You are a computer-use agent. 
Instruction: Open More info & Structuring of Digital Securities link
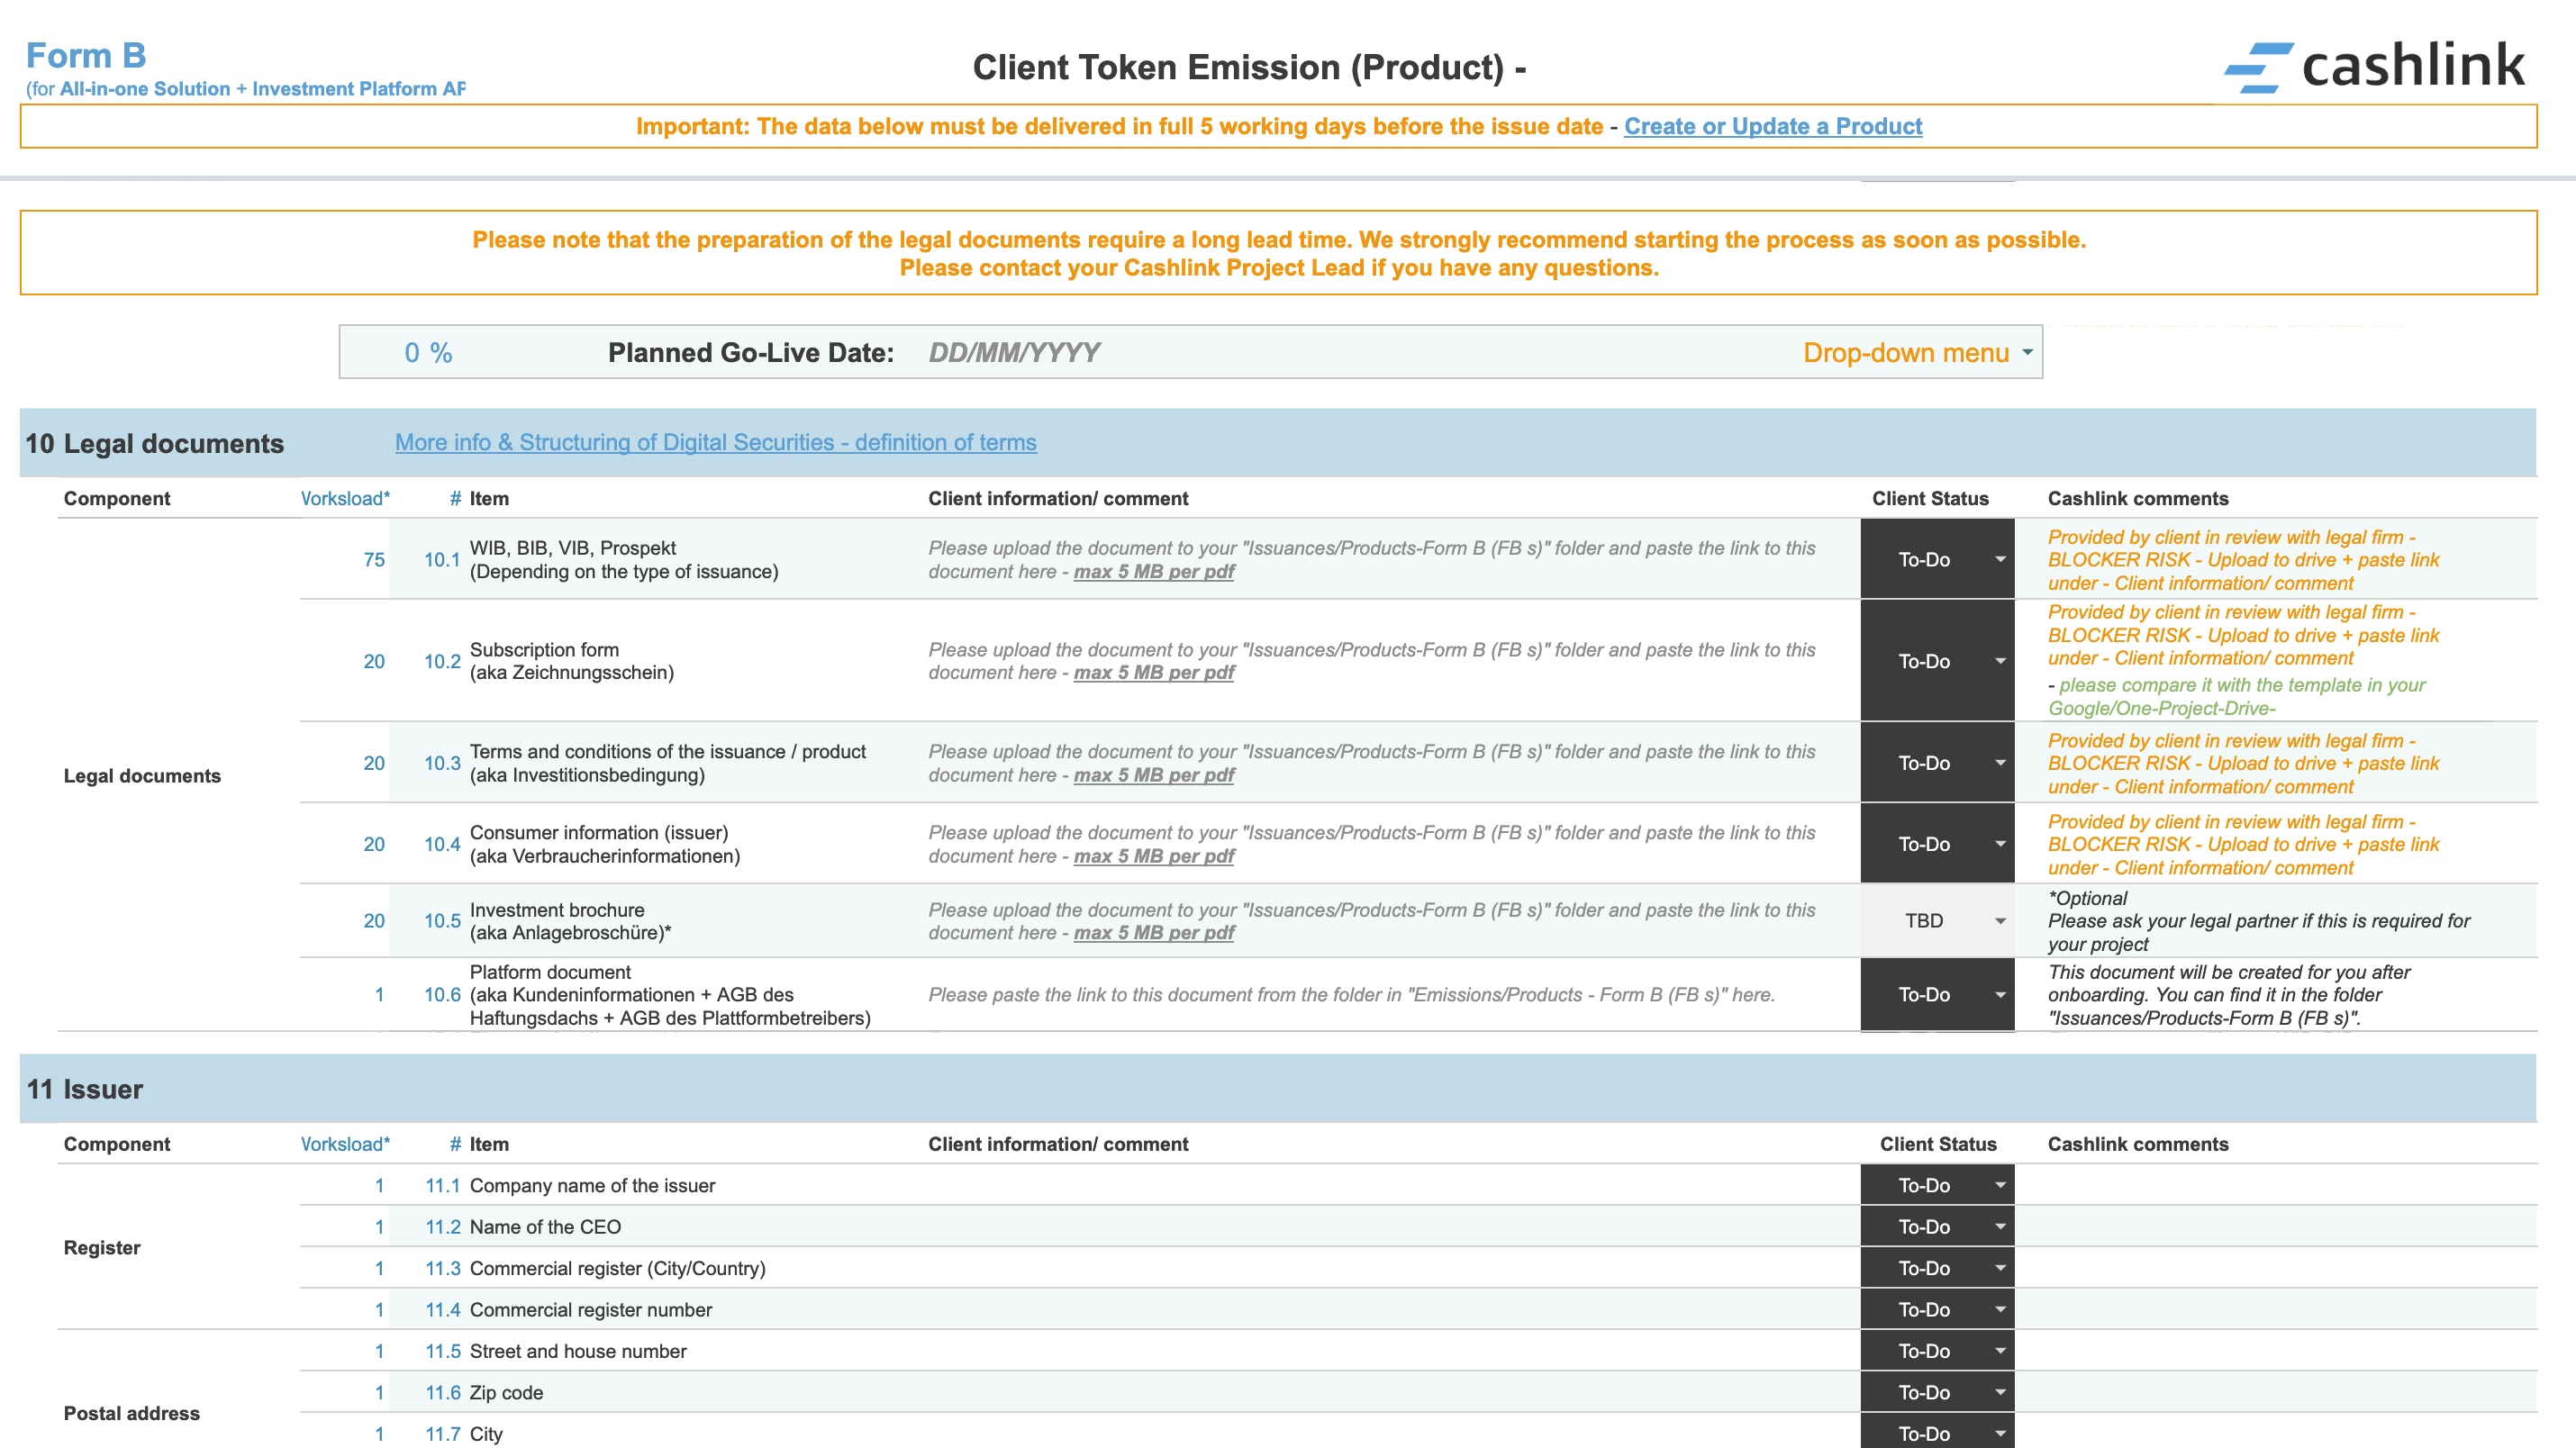pyautogui.click(x=715, y=442)
